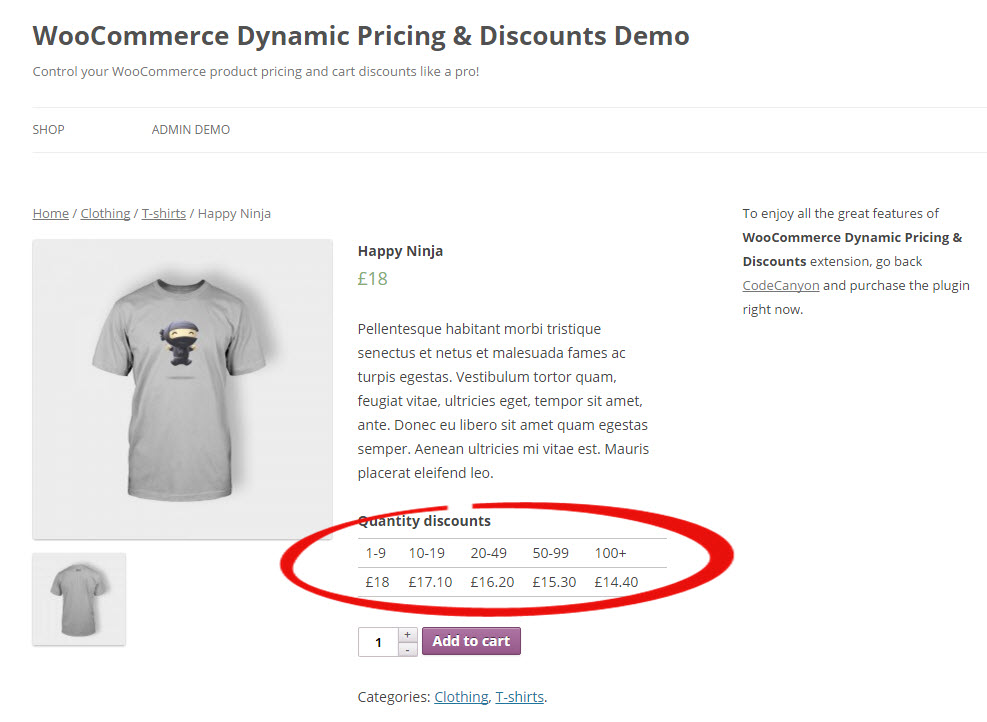The height and width of the screenshot is (722, 987).
Task: Open the SHOP menu item
Action: (x=48, y=130)
